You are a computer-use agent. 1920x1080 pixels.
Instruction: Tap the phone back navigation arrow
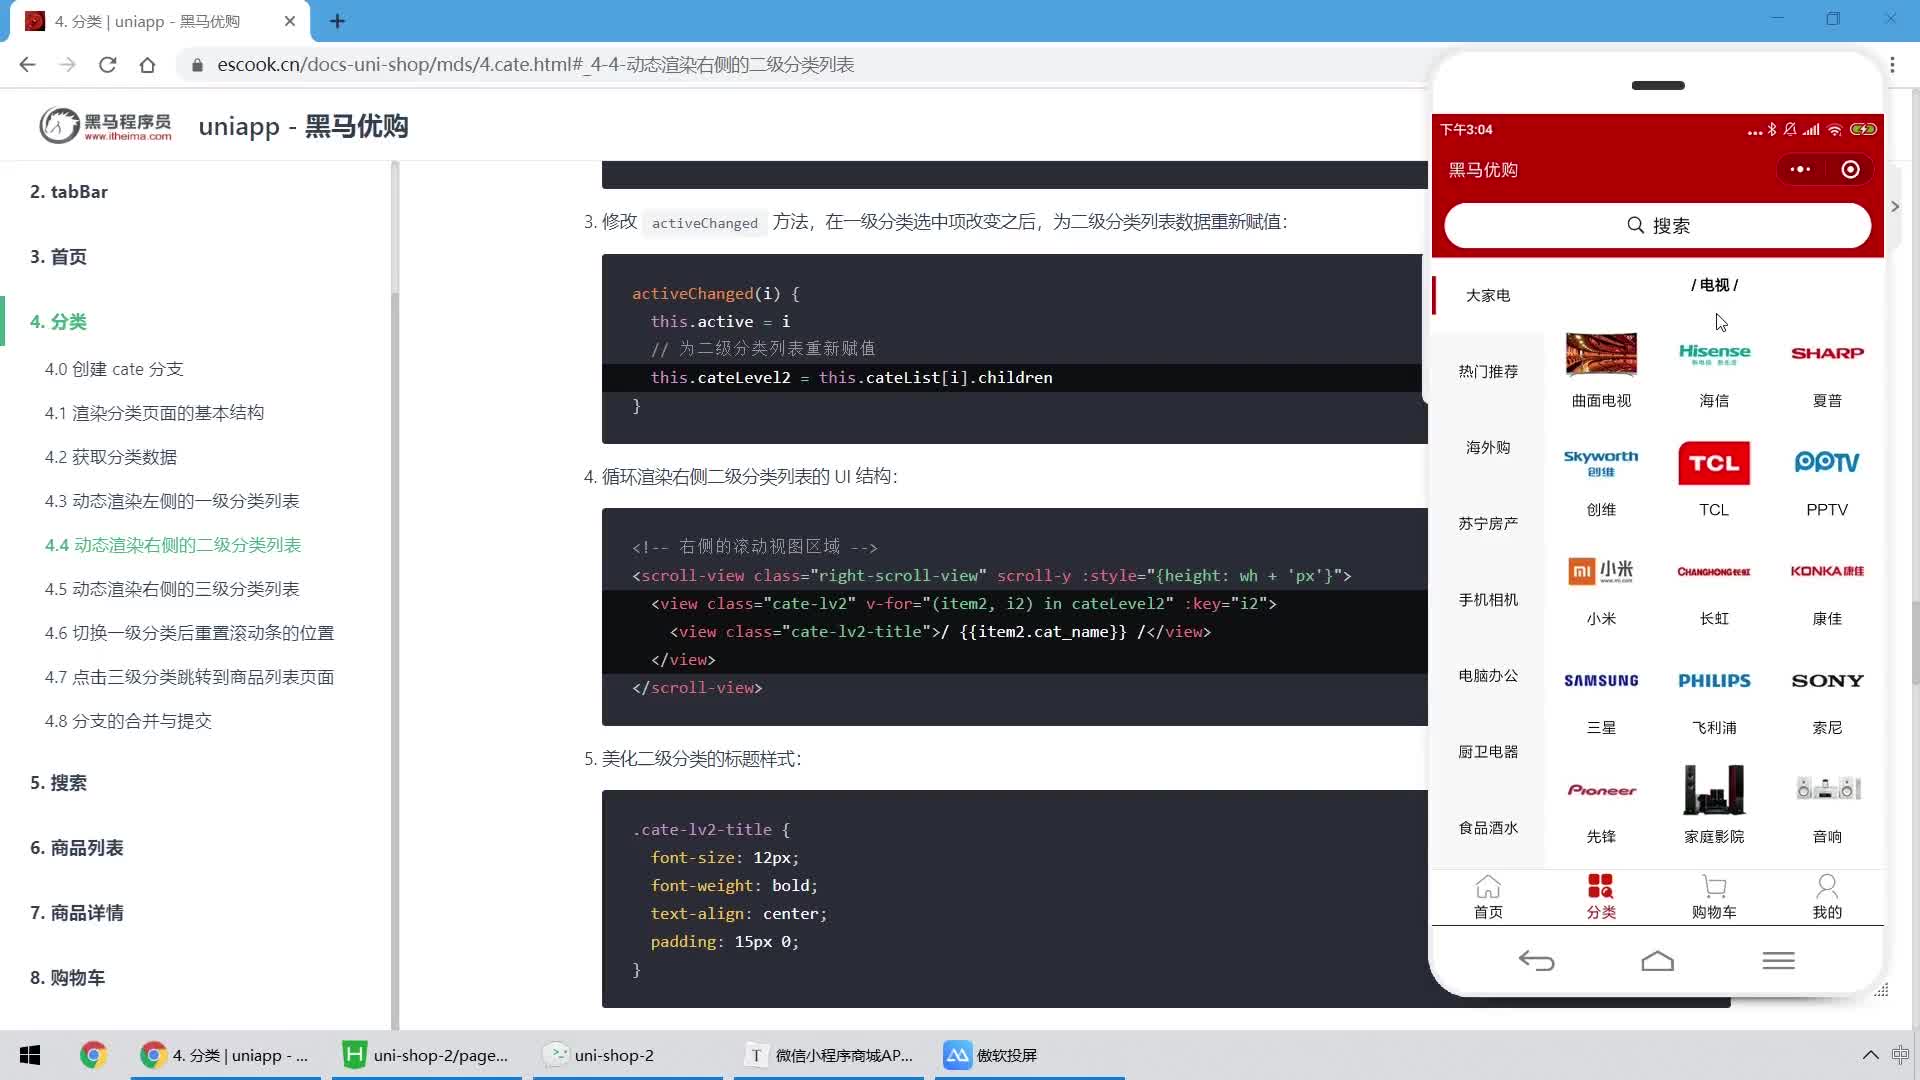click(1536, 961)
